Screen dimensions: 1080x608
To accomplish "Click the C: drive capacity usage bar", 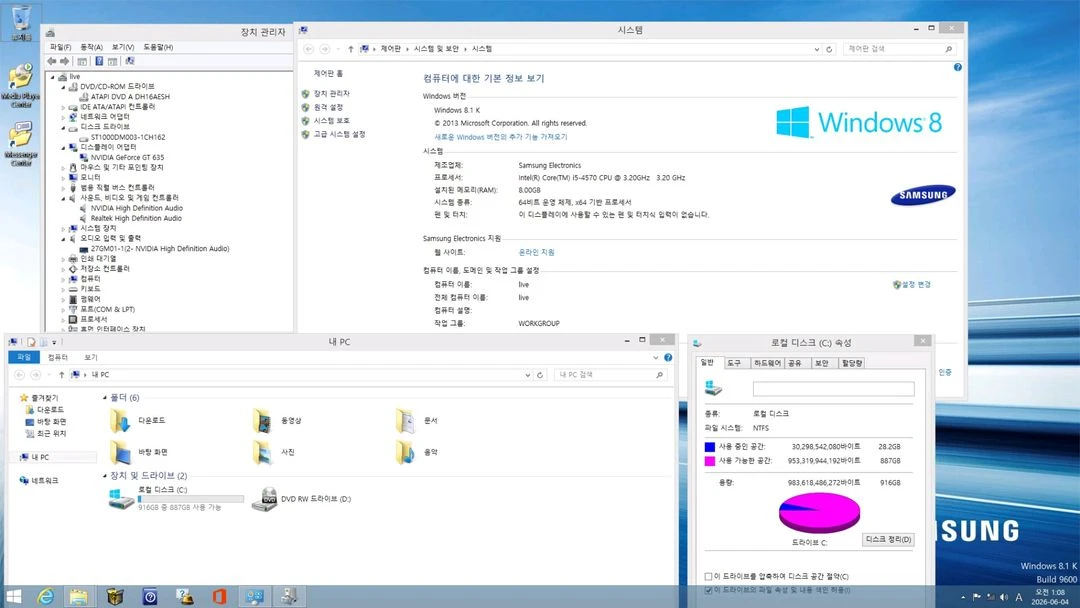I will click(191, 499).
